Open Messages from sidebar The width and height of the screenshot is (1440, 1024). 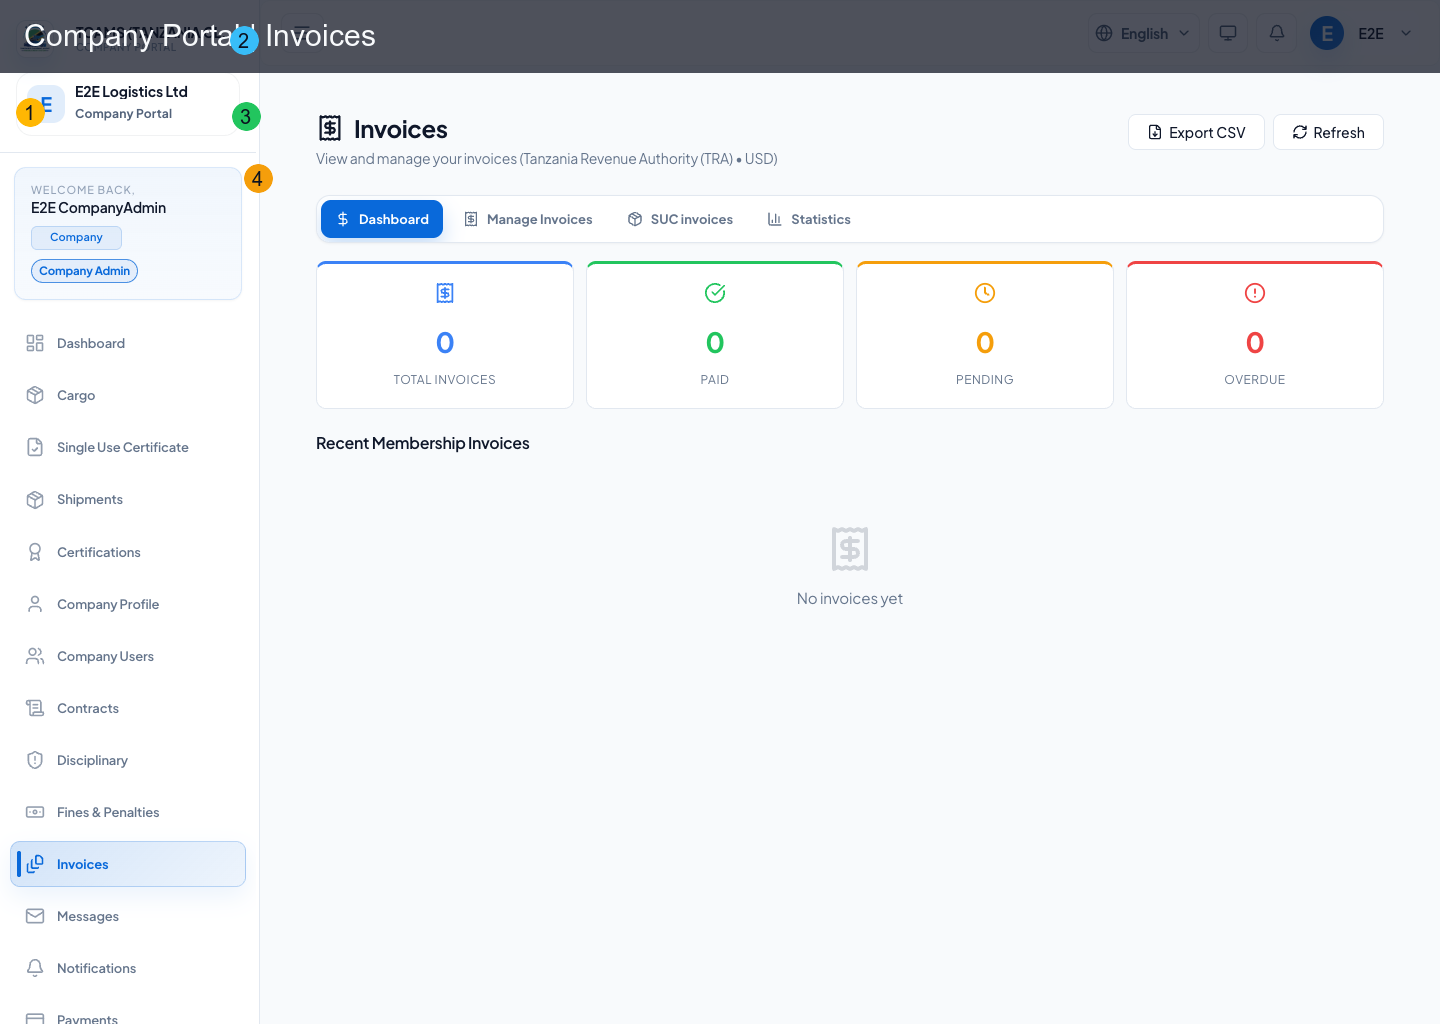click(128, 916)
